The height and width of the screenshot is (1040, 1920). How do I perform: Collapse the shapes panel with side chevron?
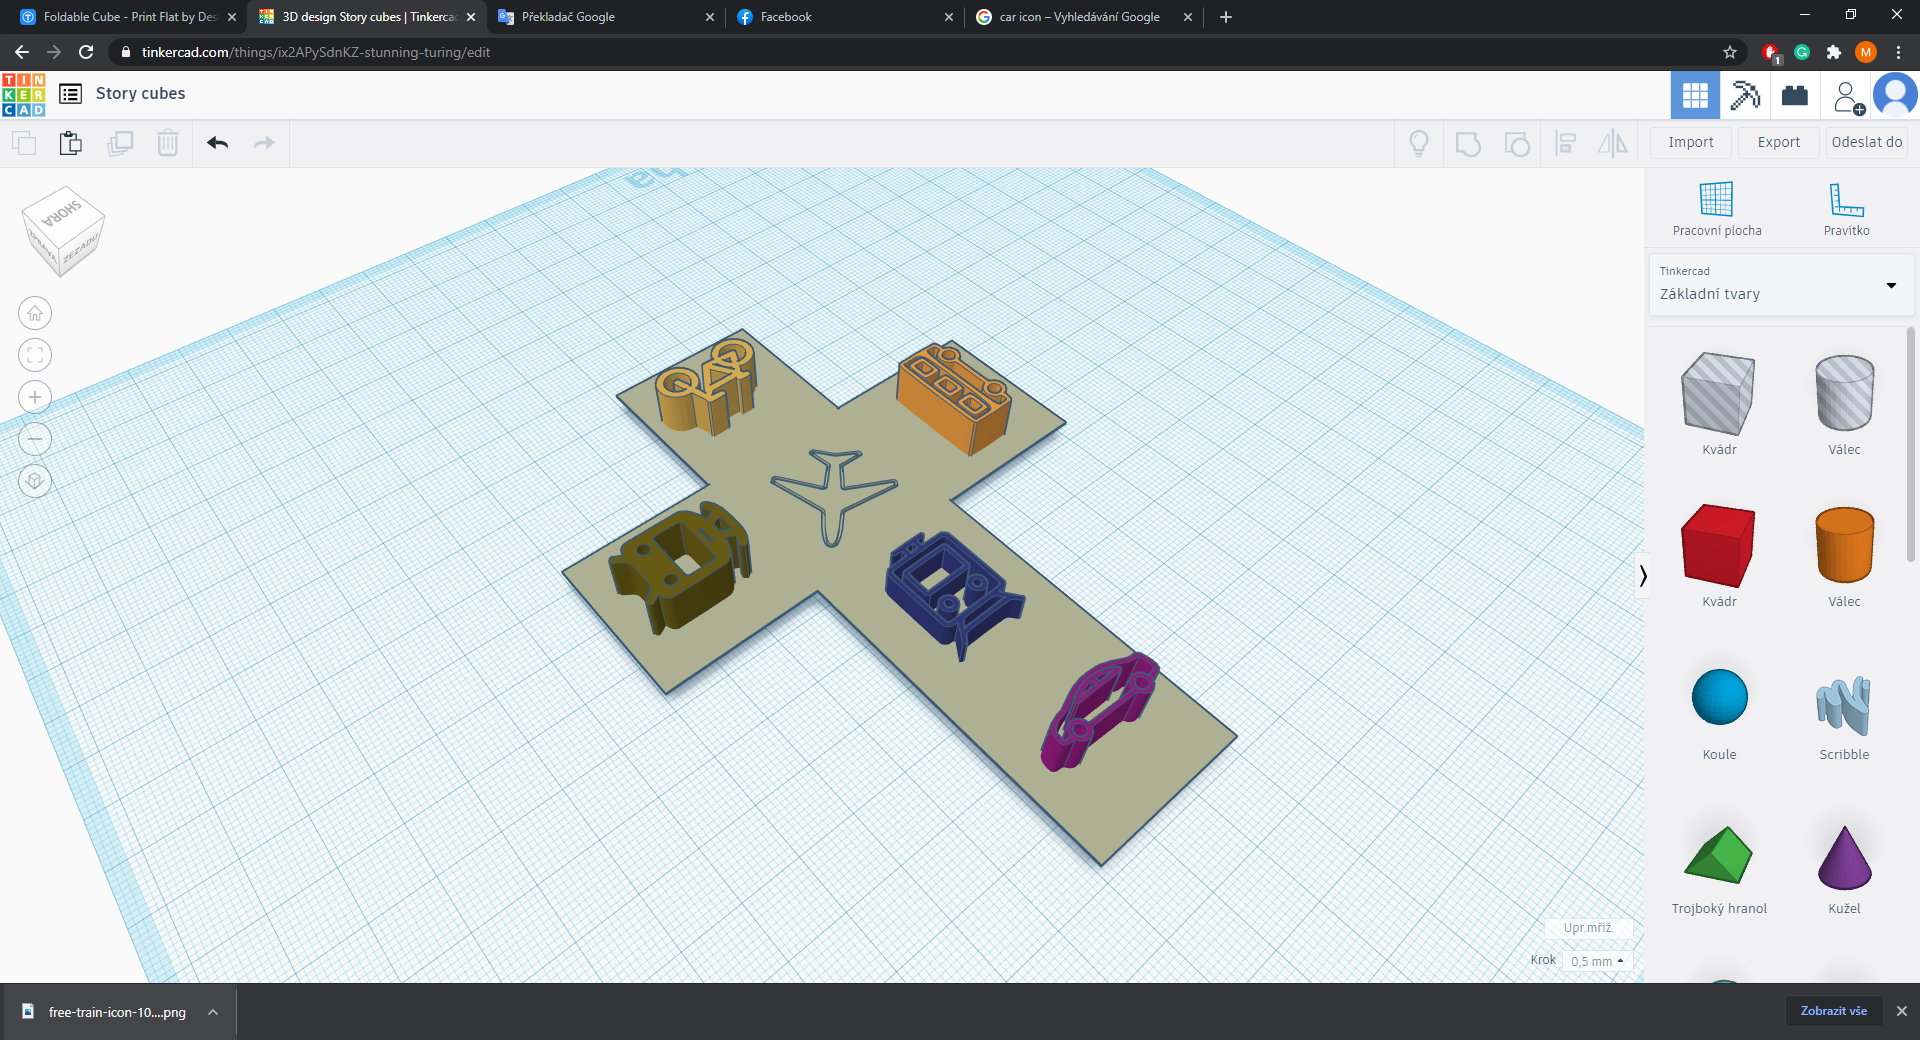coord(1642,575)
